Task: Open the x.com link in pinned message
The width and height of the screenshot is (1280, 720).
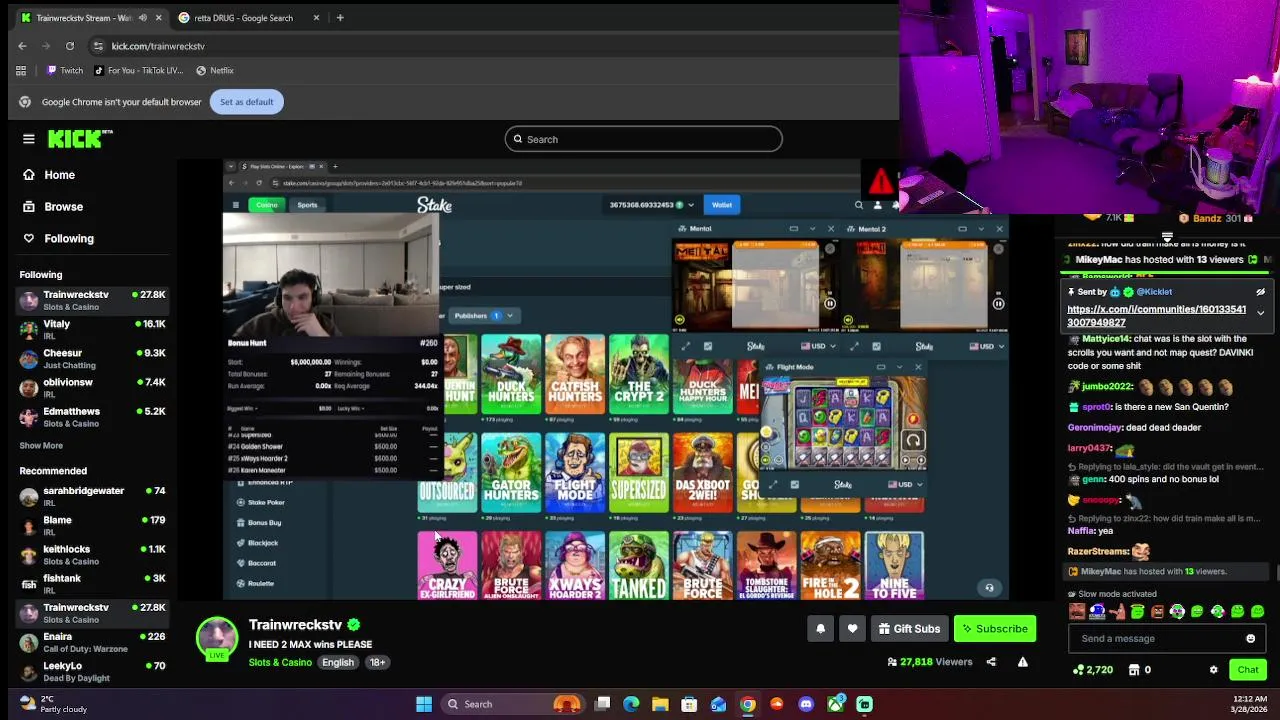Action: click(1156, 316)
